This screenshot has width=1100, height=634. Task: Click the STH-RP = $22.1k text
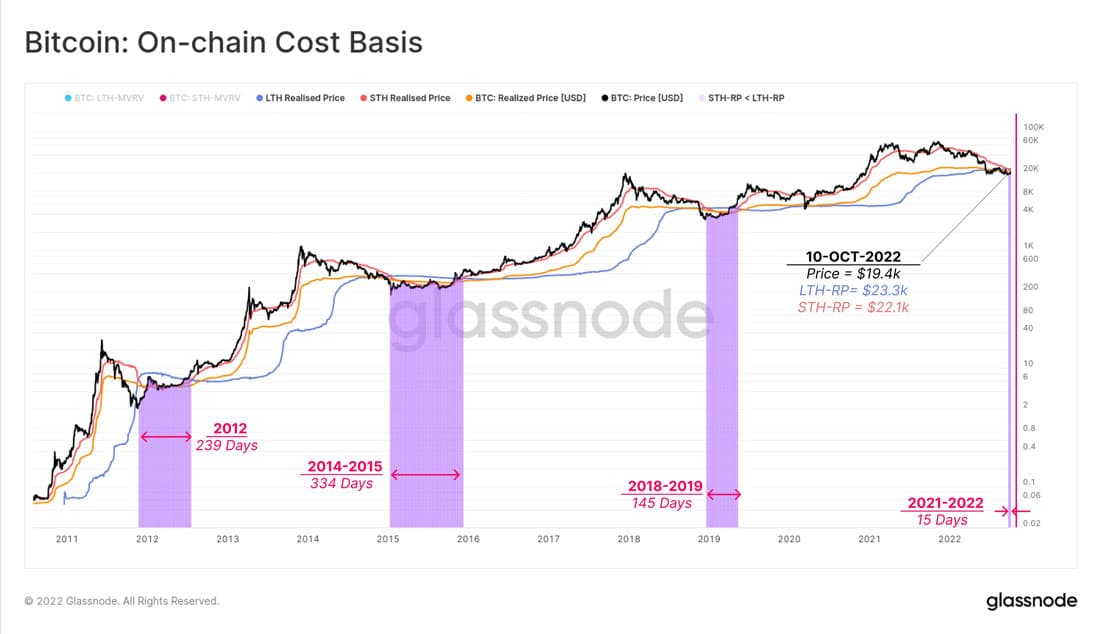pyautogui.click(x=853, y=307)
